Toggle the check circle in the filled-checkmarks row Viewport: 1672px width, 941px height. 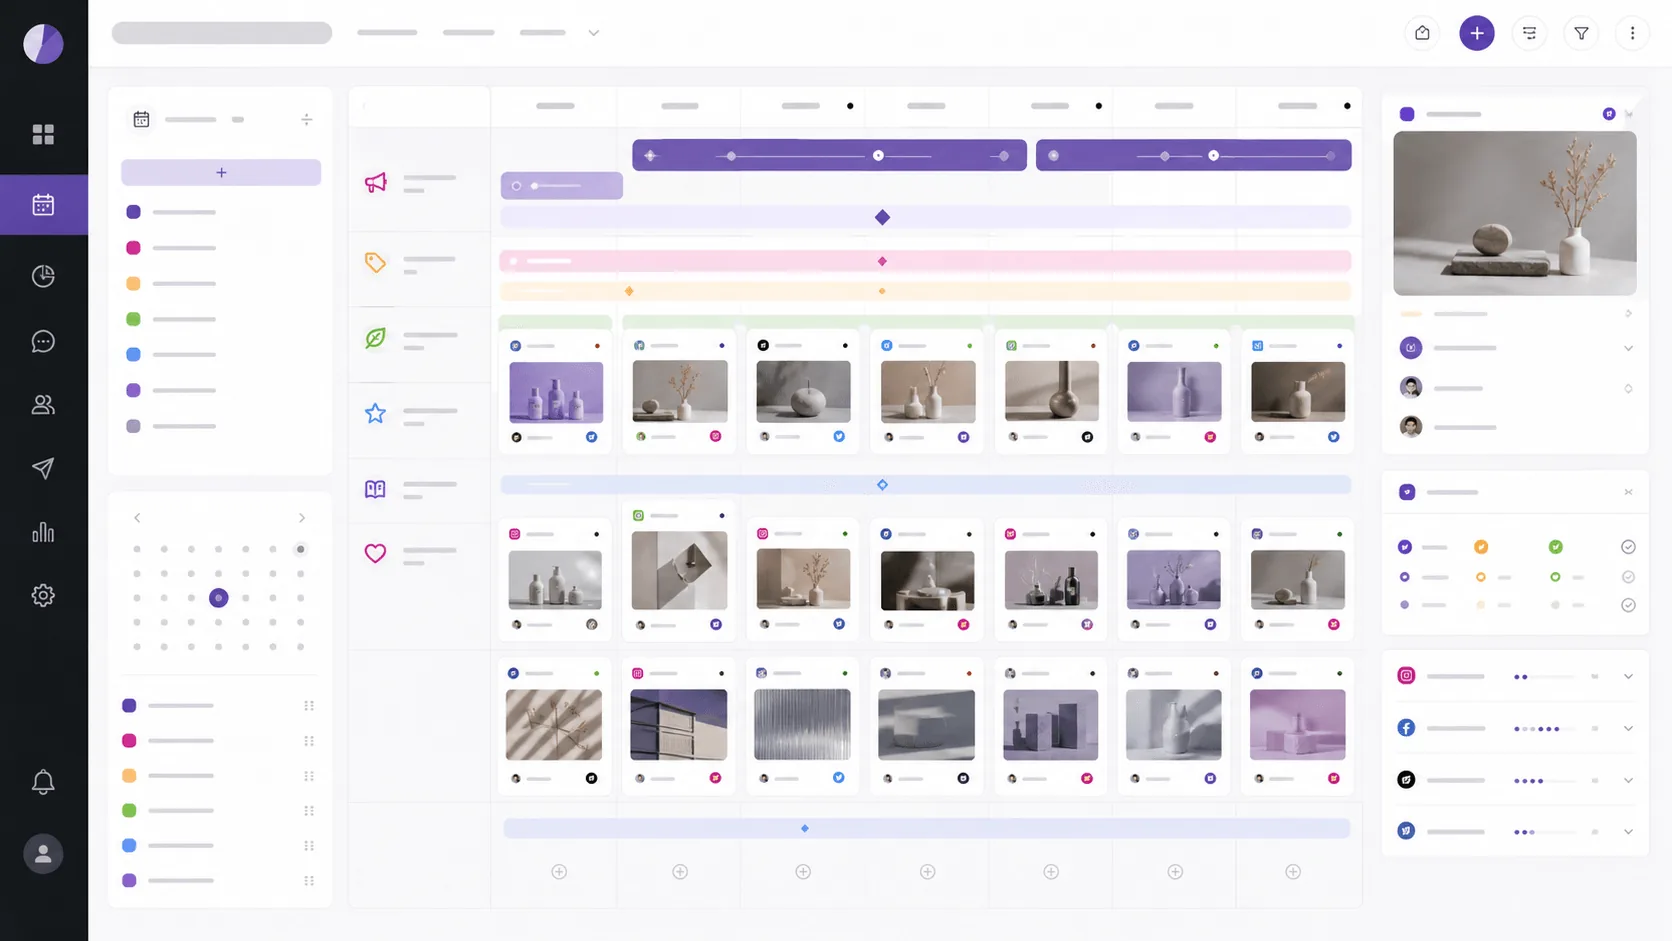pos(1628,547)
